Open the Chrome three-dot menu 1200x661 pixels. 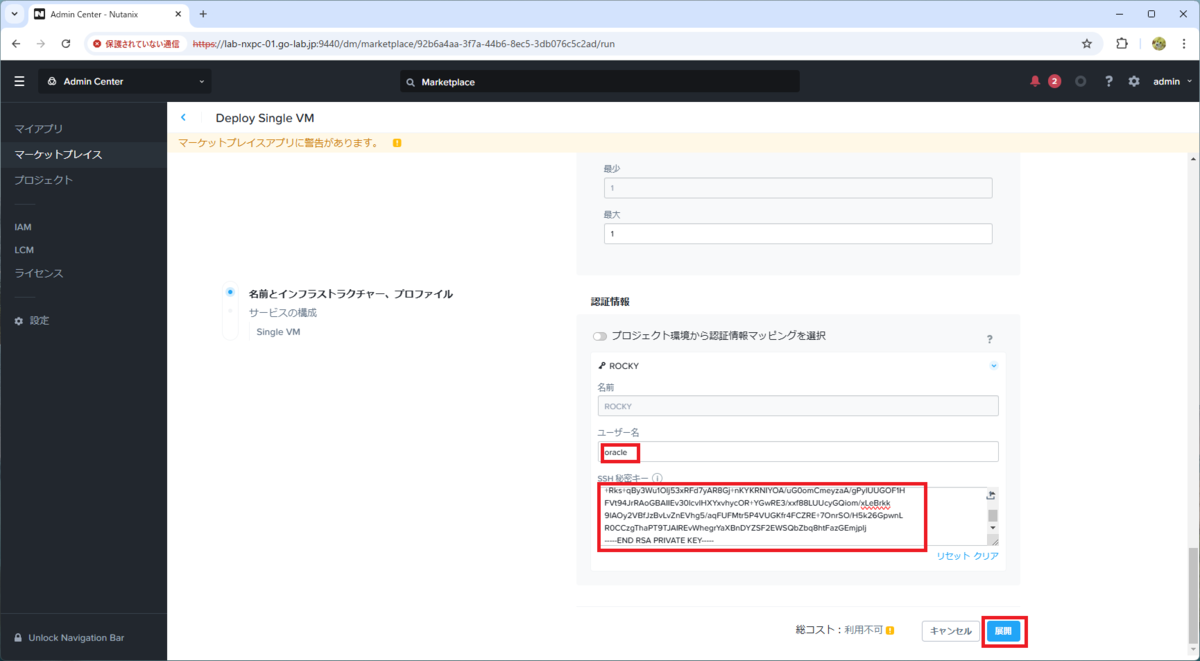[1184, 44]
